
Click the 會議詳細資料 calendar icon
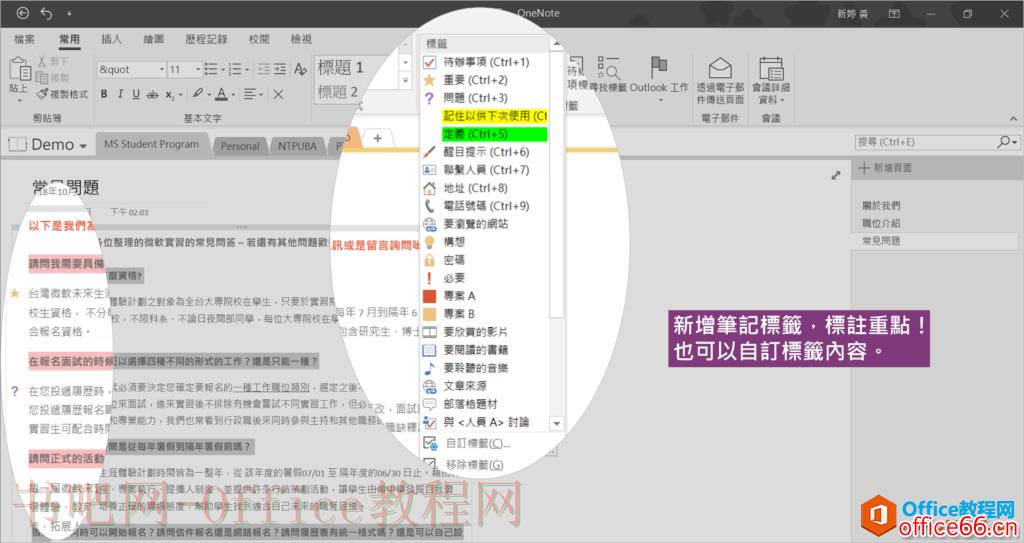click(771, 68)
